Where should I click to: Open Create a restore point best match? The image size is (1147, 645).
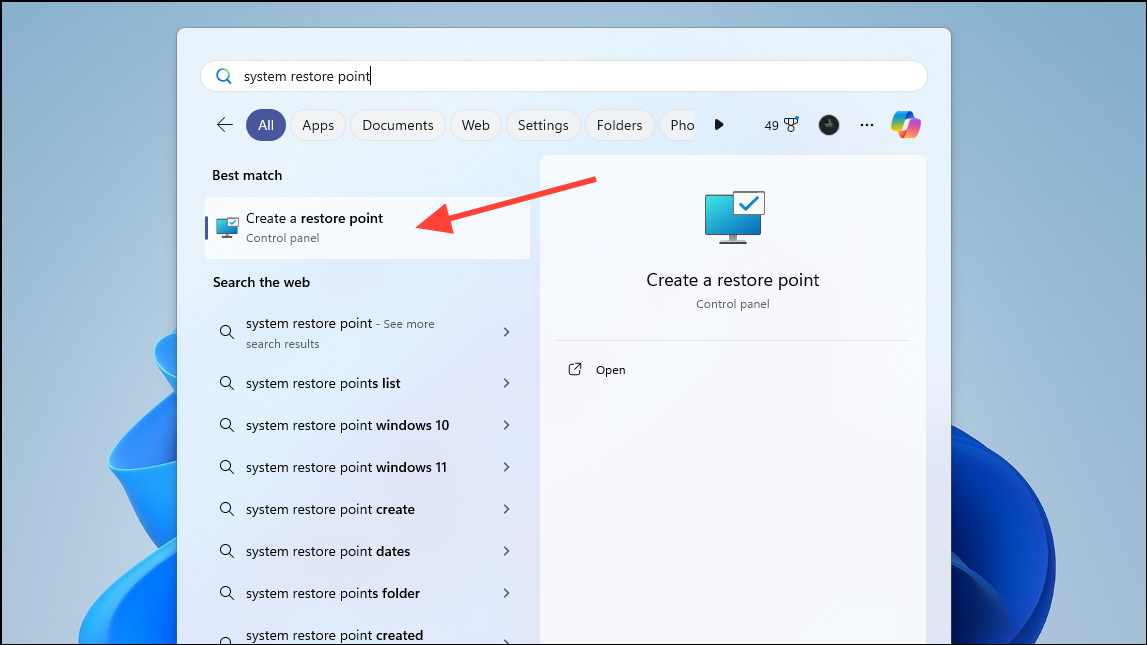(367, 227)
